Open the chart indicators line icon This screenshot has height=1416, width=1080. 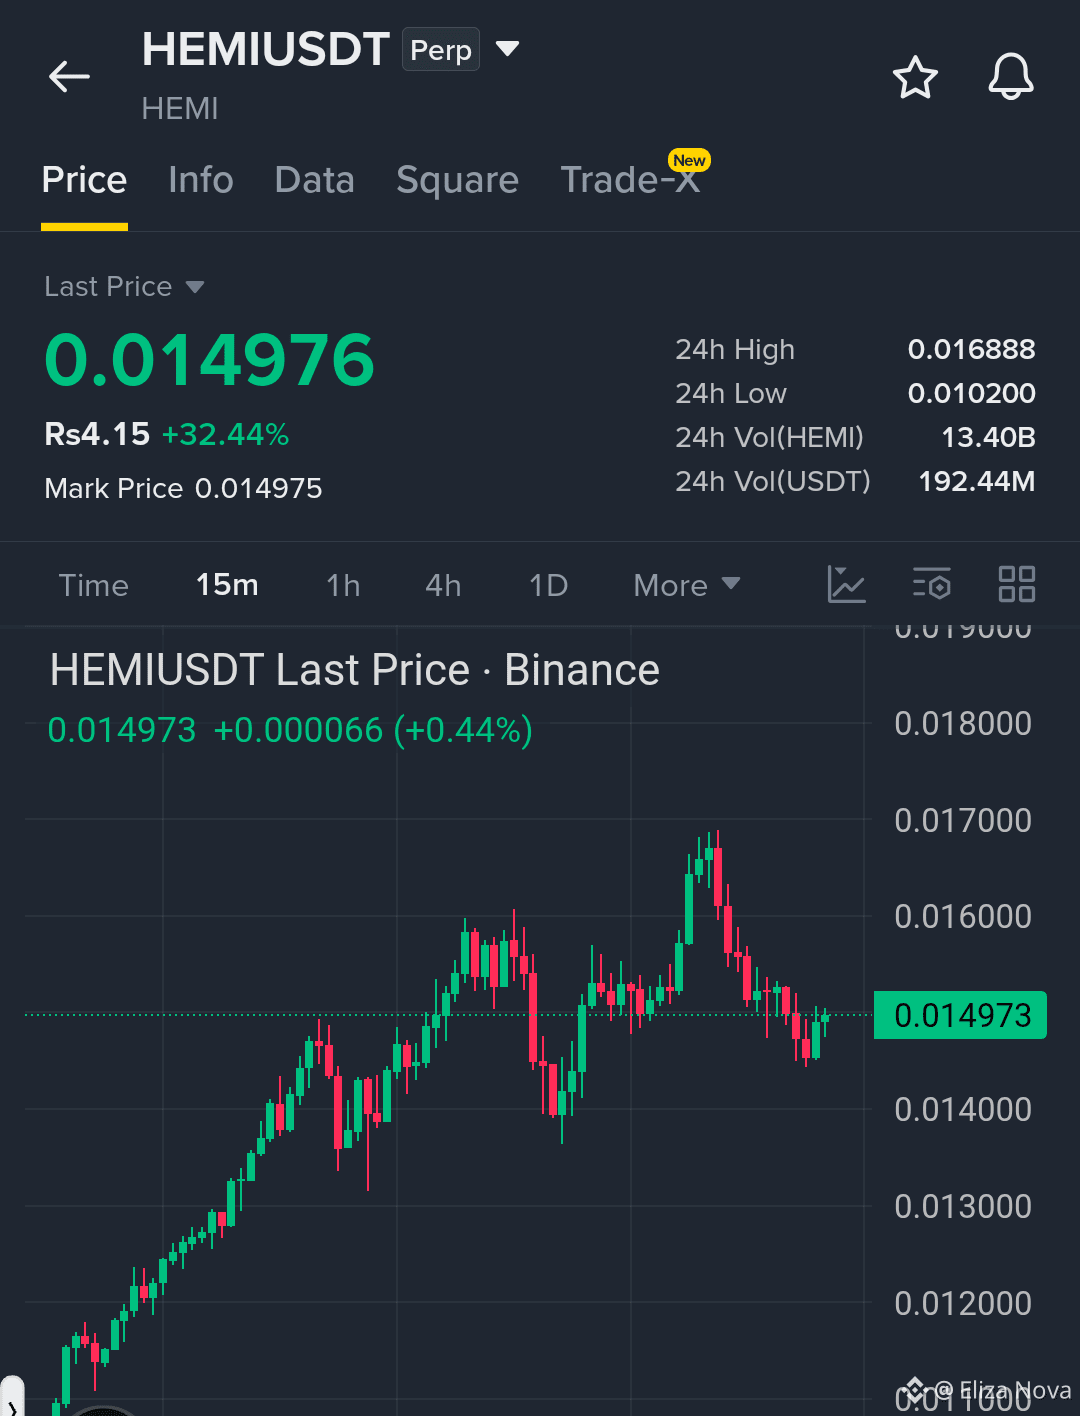coord(846,584)
